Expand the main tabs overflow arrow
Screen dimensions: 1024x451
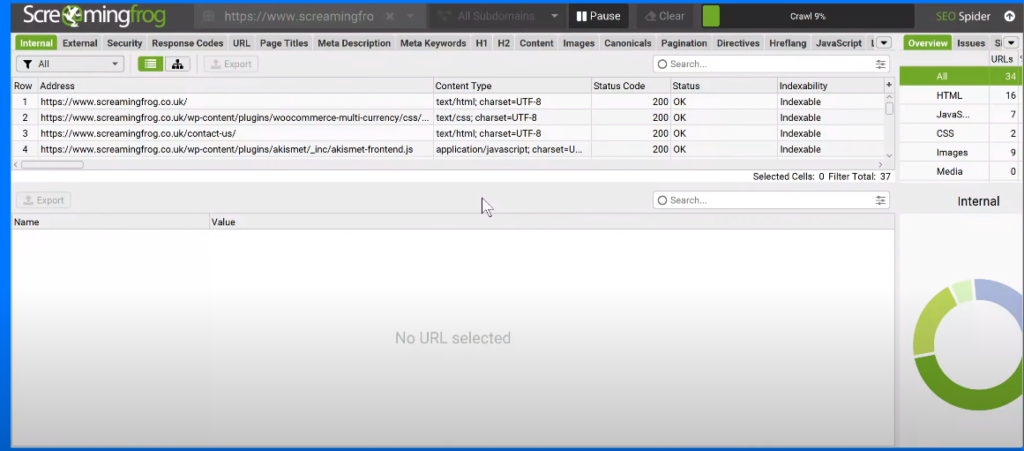tap(884, 43)
